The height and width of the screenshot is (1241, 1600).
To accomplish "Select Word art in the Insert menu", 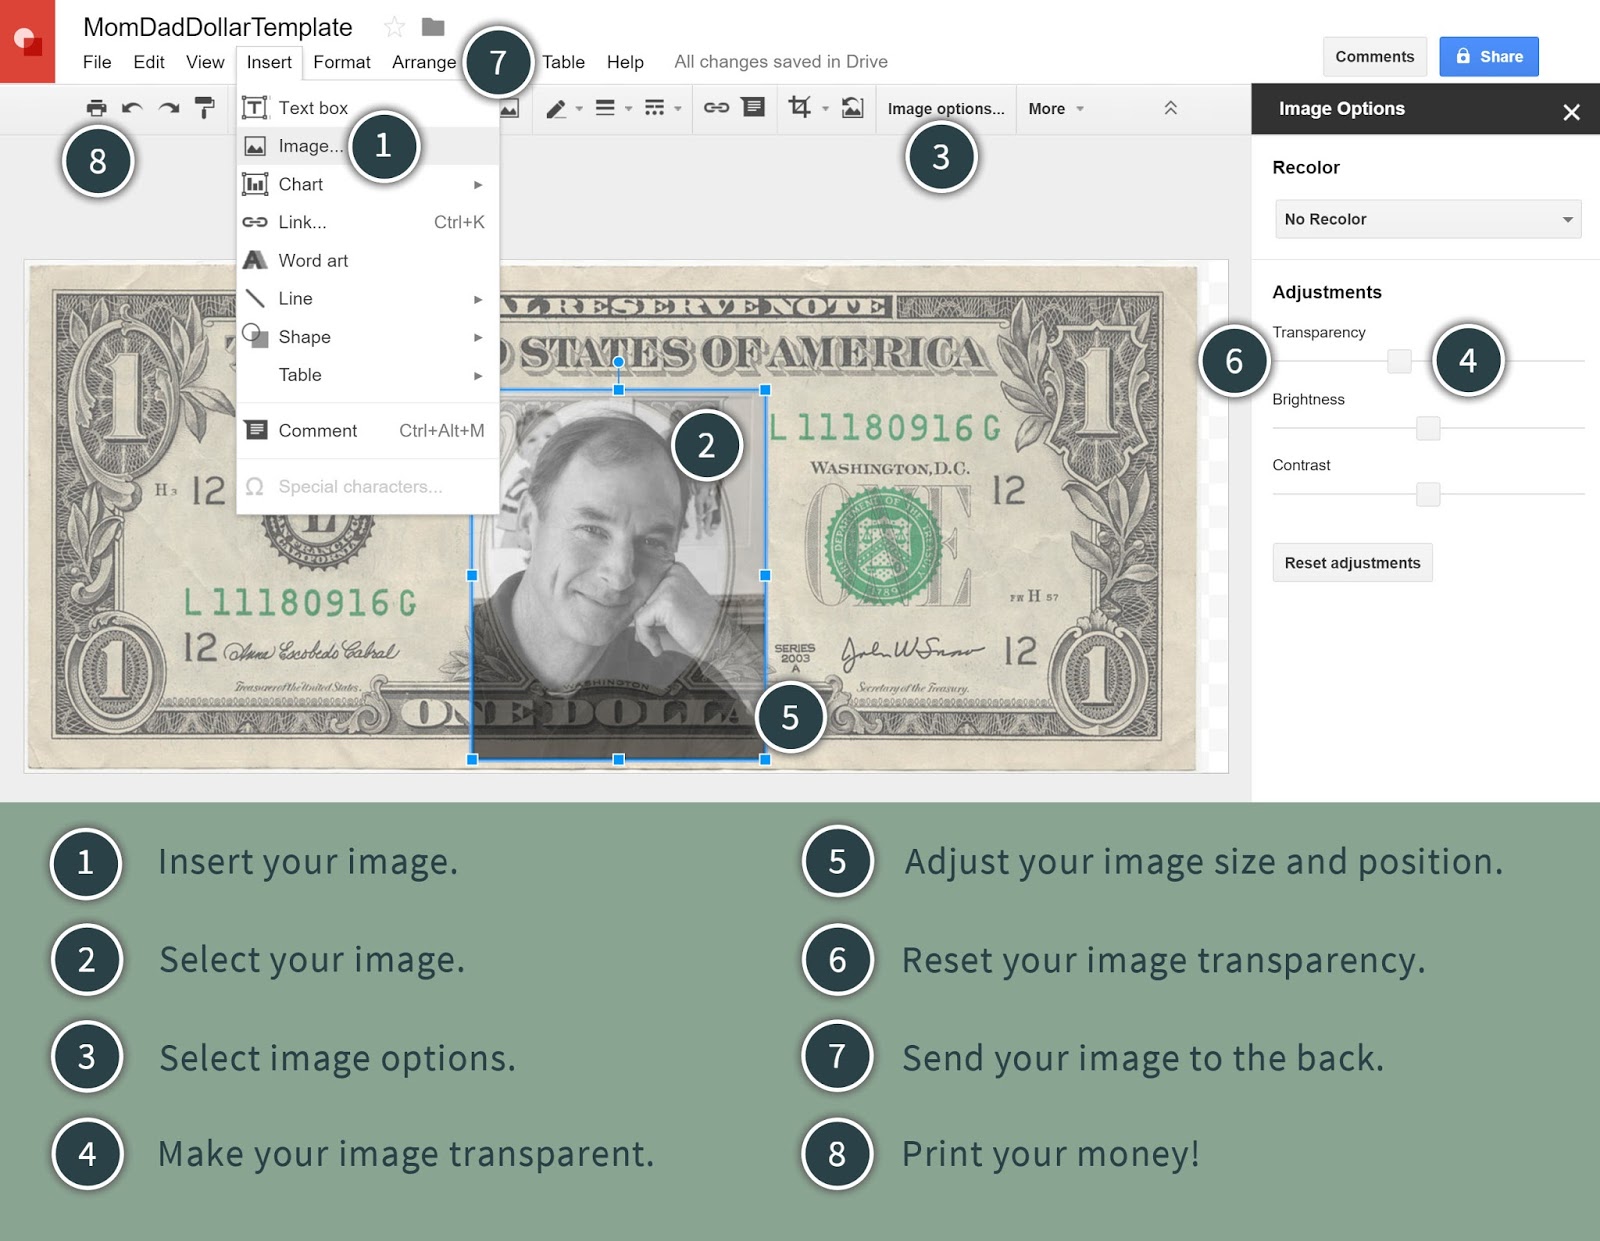I will [368, 260].
